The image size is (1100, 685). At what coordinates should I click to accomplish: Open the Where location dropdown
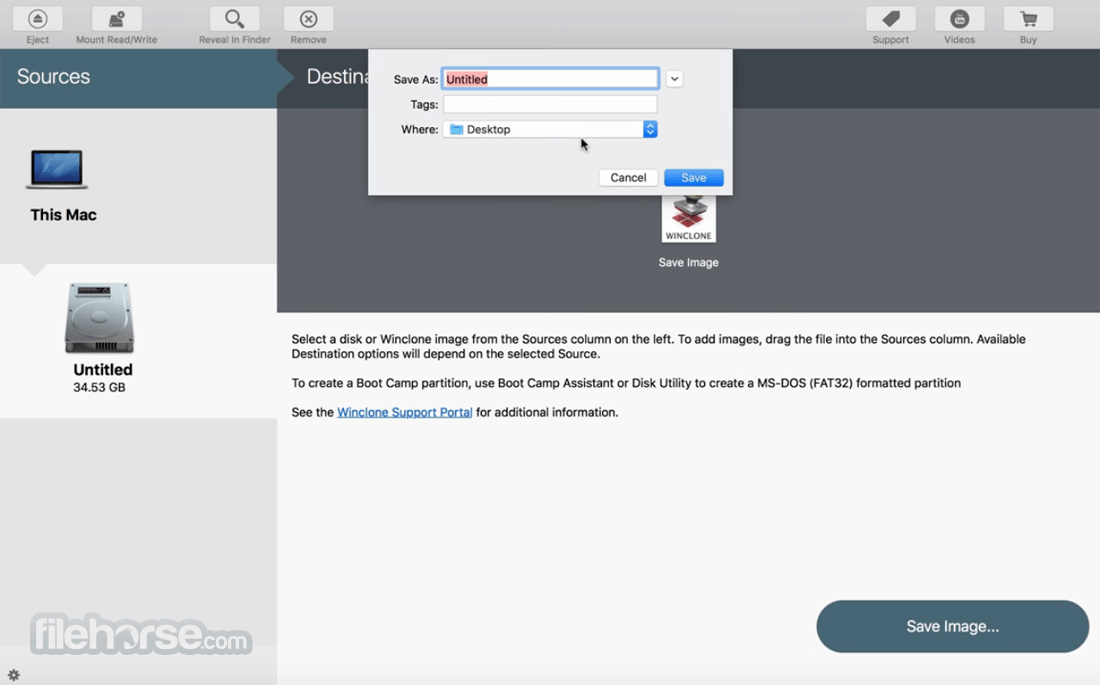coord(550,129)
